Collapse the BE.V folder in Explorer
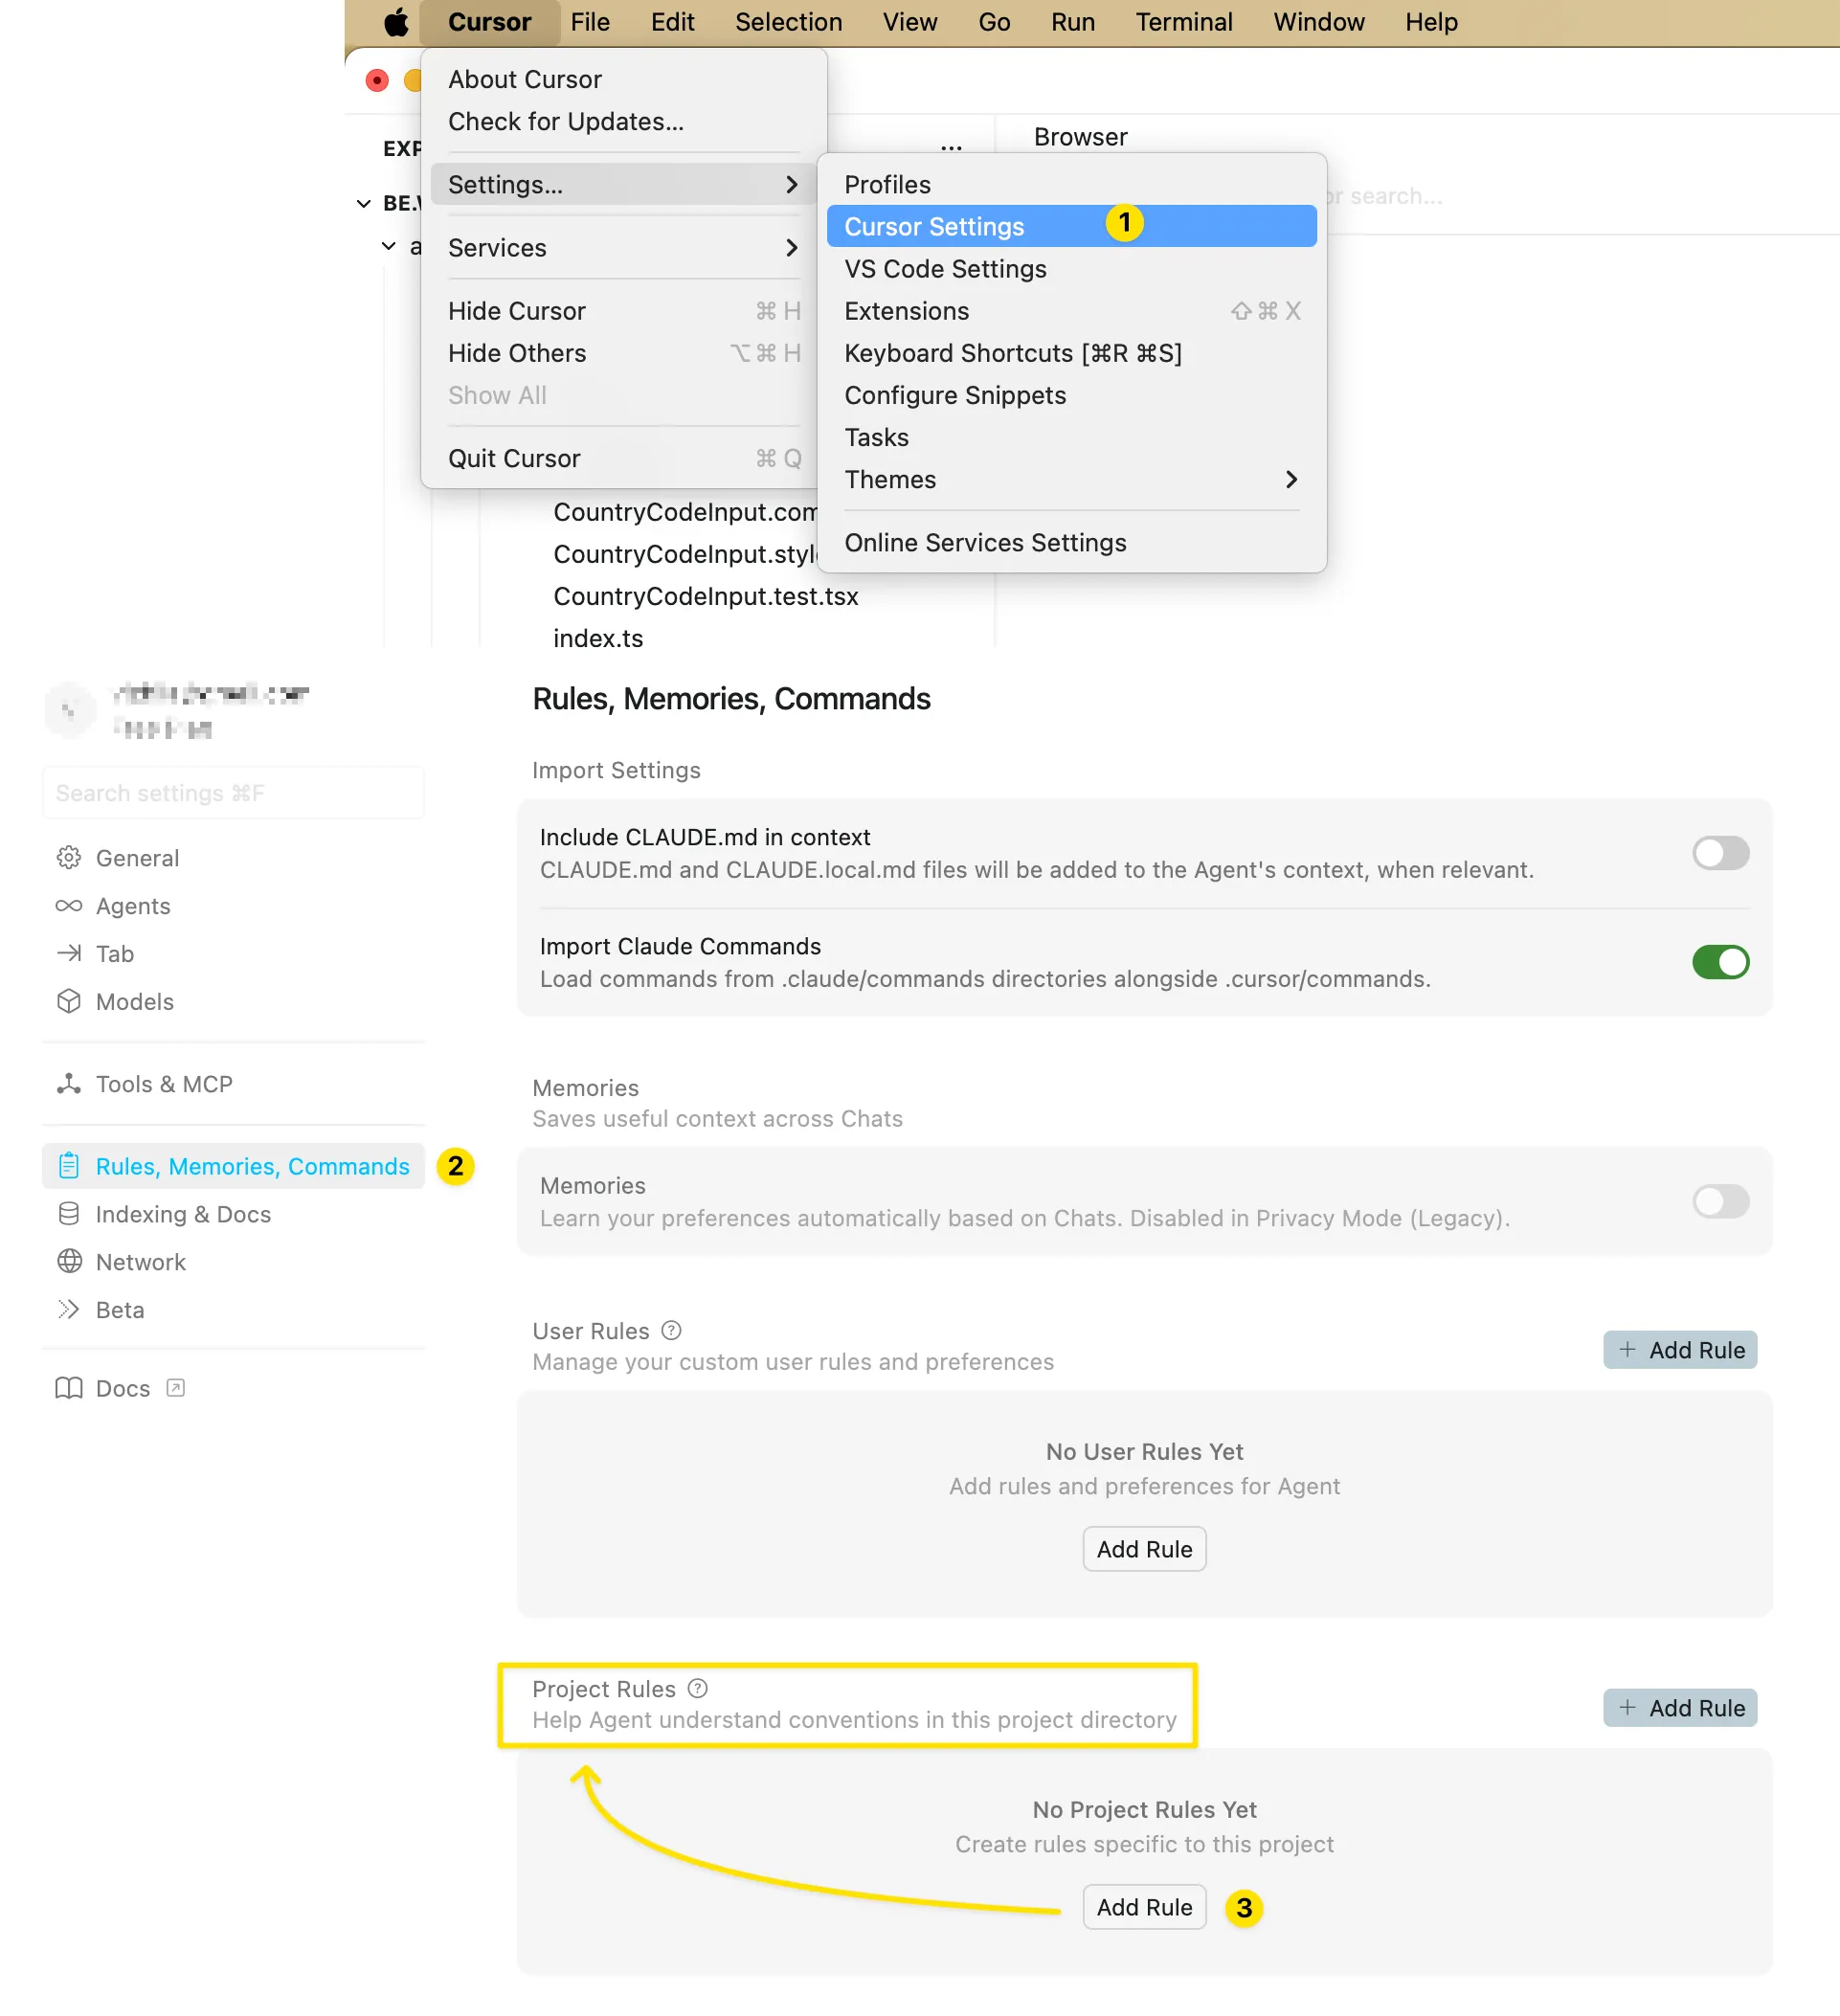Screen dimensions: 1840x2016 [x=364, y=203]
